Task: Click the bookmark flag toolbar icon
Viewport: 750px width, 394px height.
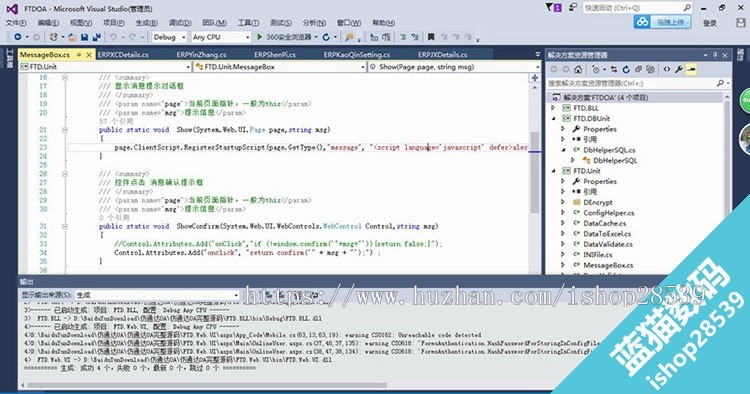Action: click(431, 37)
